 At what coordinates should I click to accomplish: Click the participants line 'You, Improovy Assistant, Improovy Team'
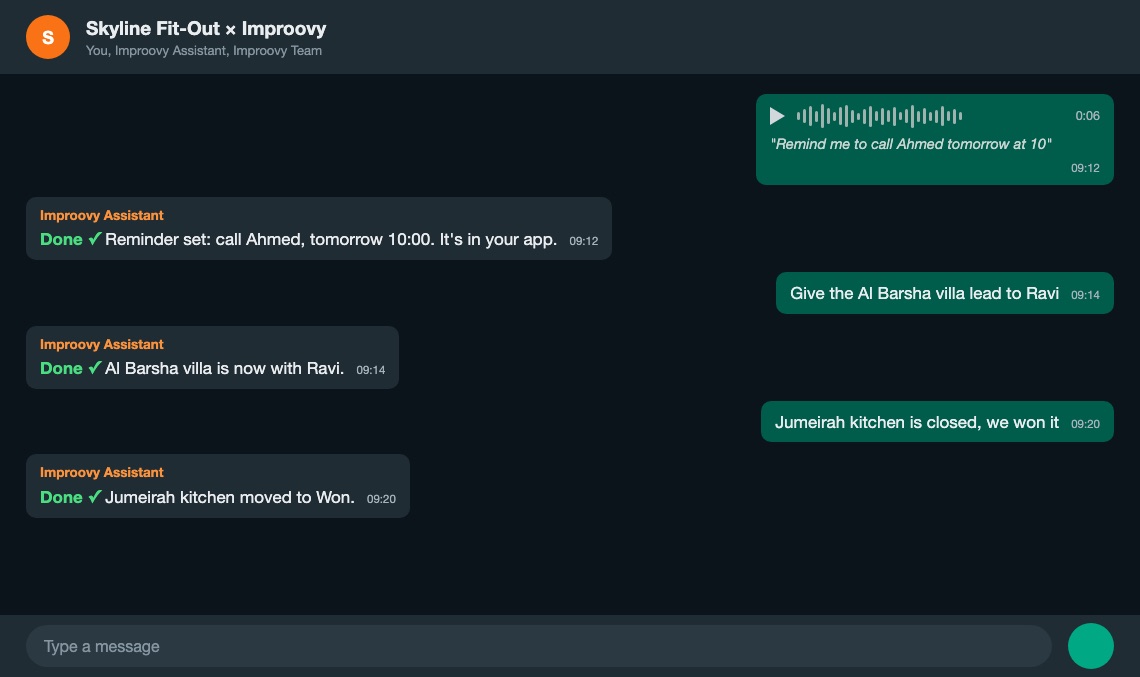204,51
